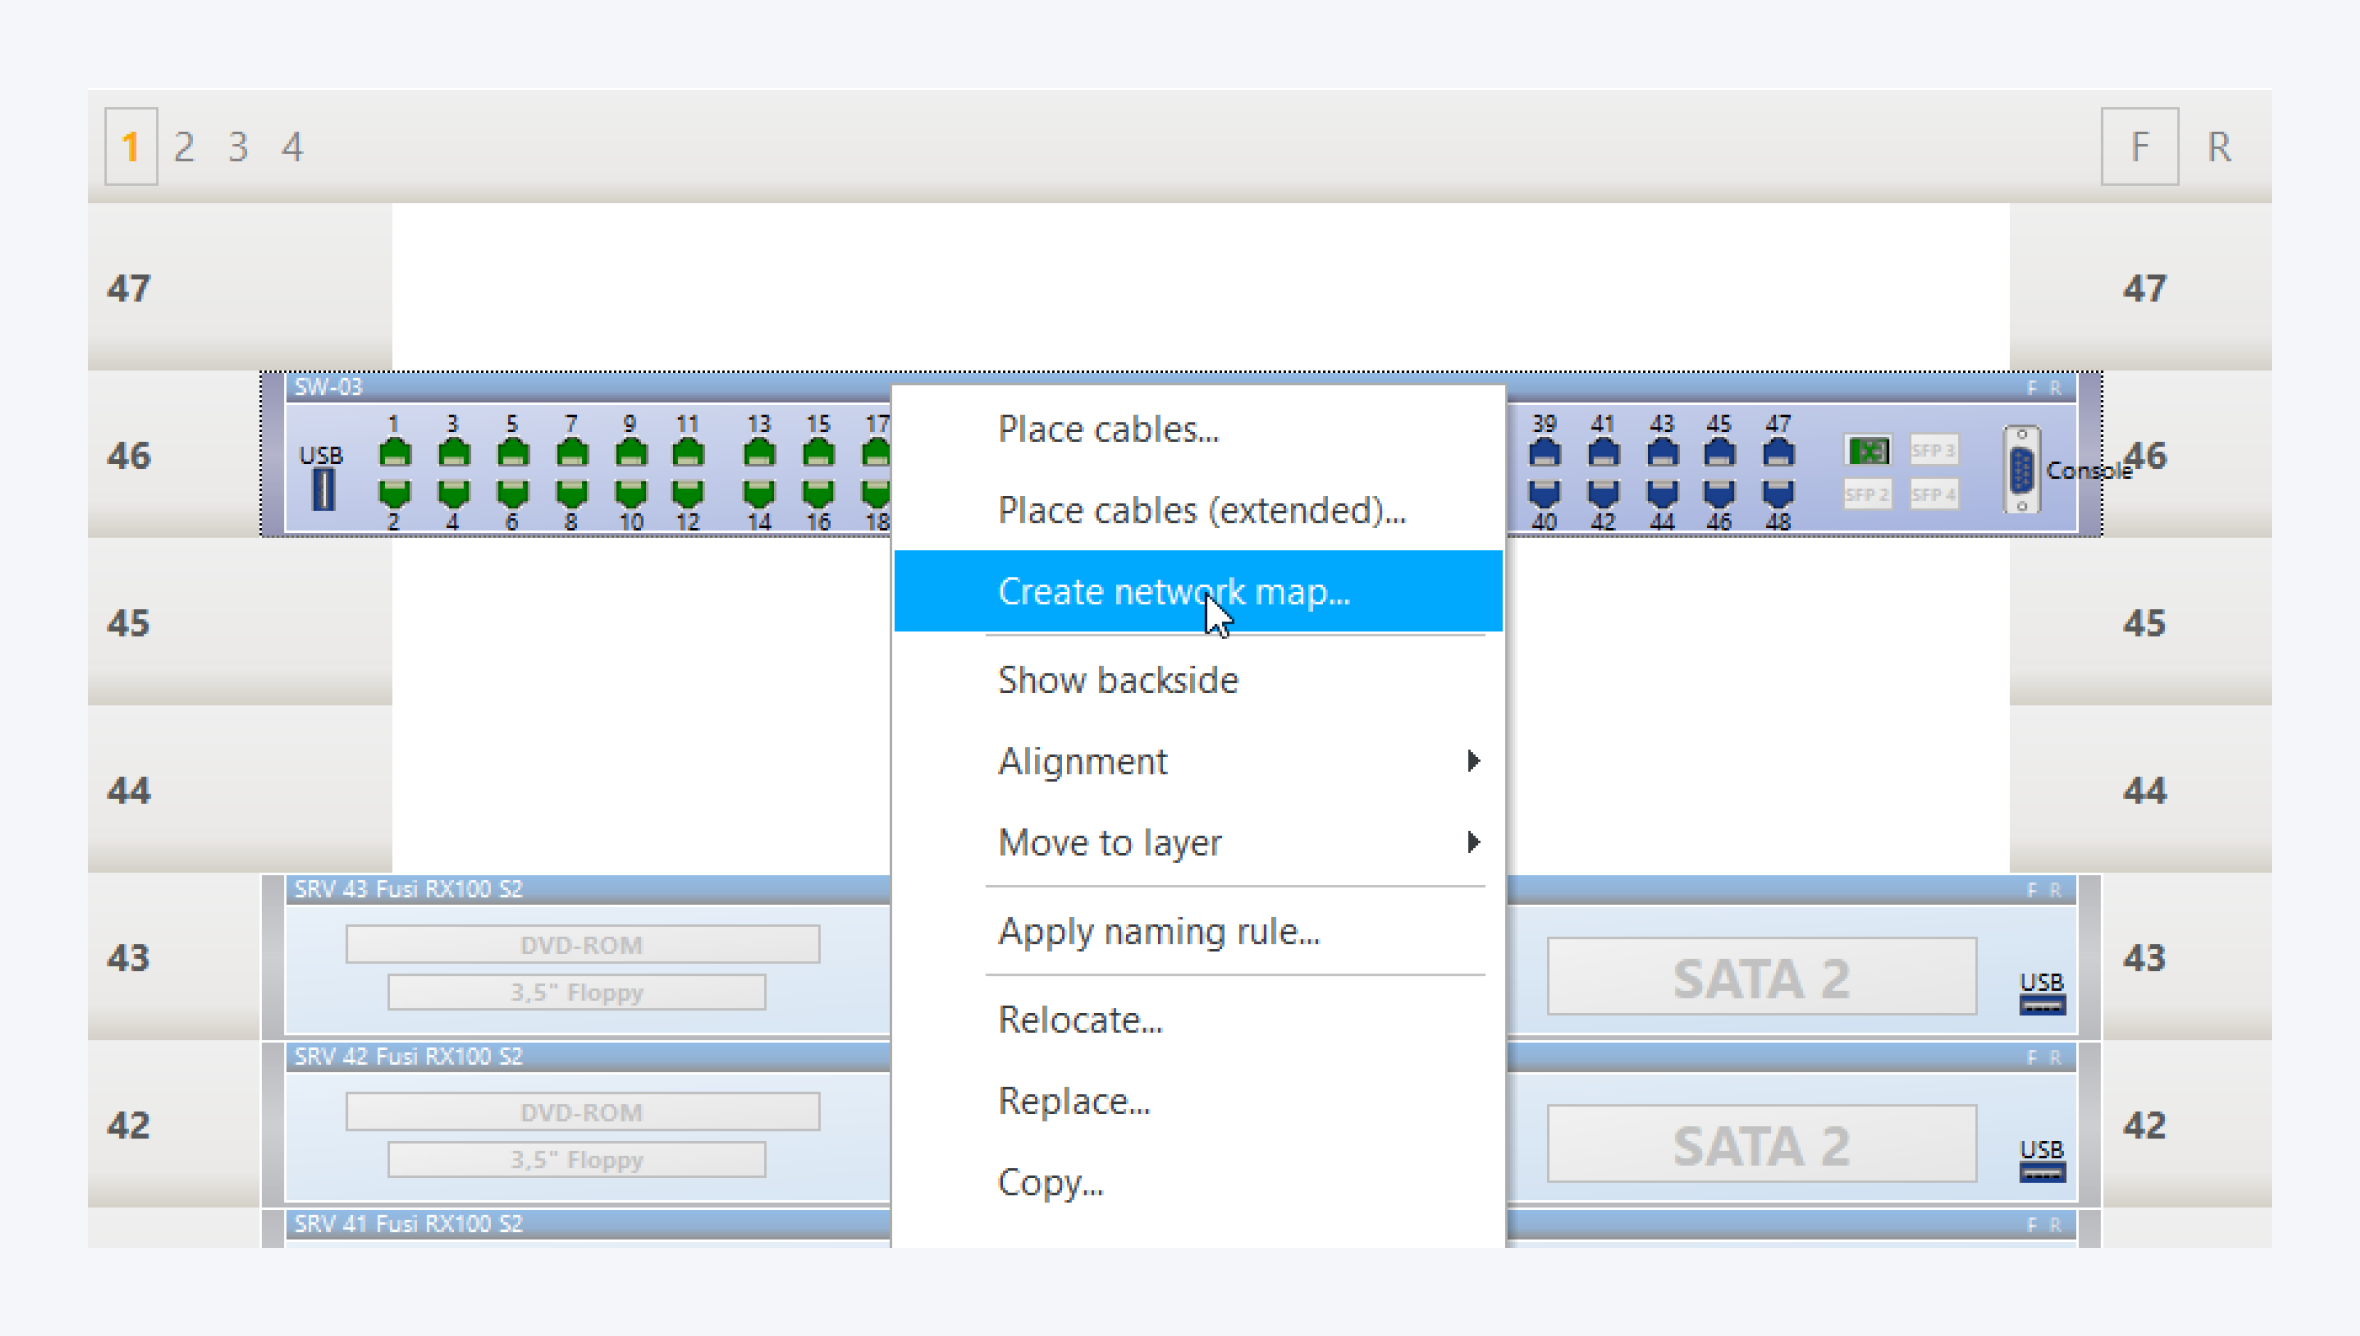Click the SATA 2 bay on SRV 43
The width and height of the screenshot is (2360, 1336).
coord(1761,977)
